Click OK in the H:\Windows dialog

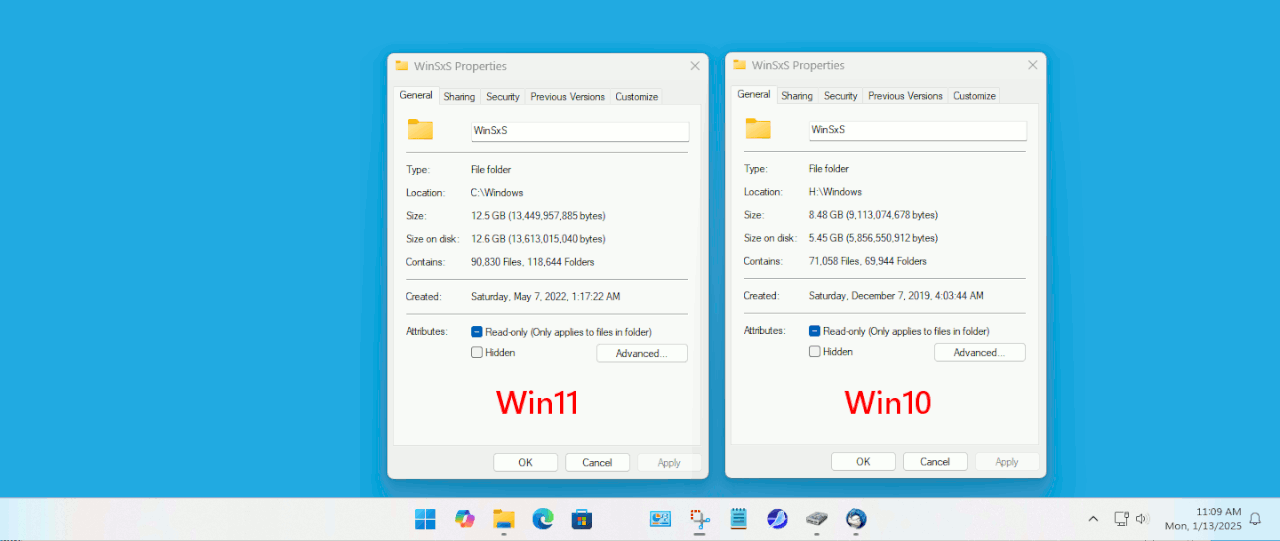pos(863,461)
